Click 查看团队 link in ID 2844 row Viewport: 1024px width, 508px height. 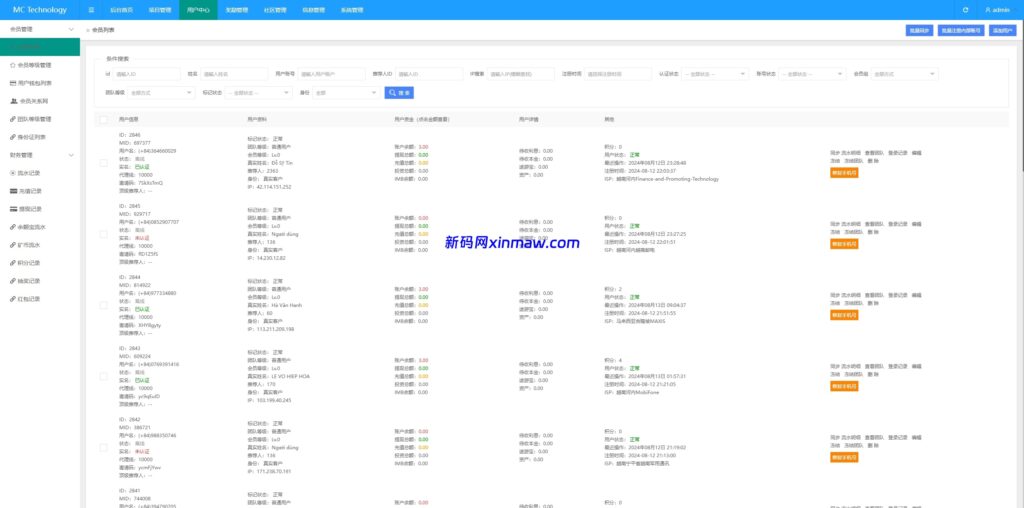(x=874, y=295)
